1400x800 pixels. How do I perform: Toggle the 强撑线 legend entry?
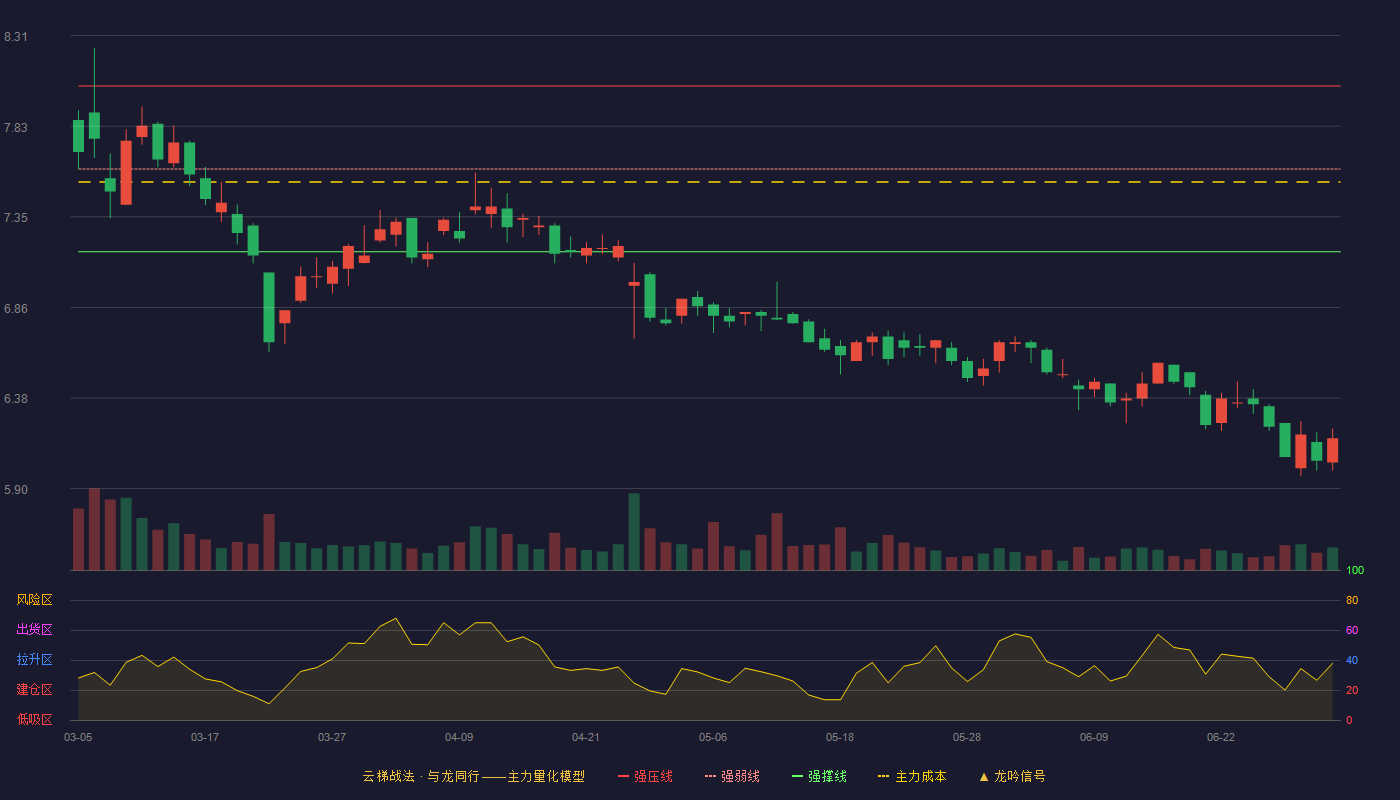[819, 776]
